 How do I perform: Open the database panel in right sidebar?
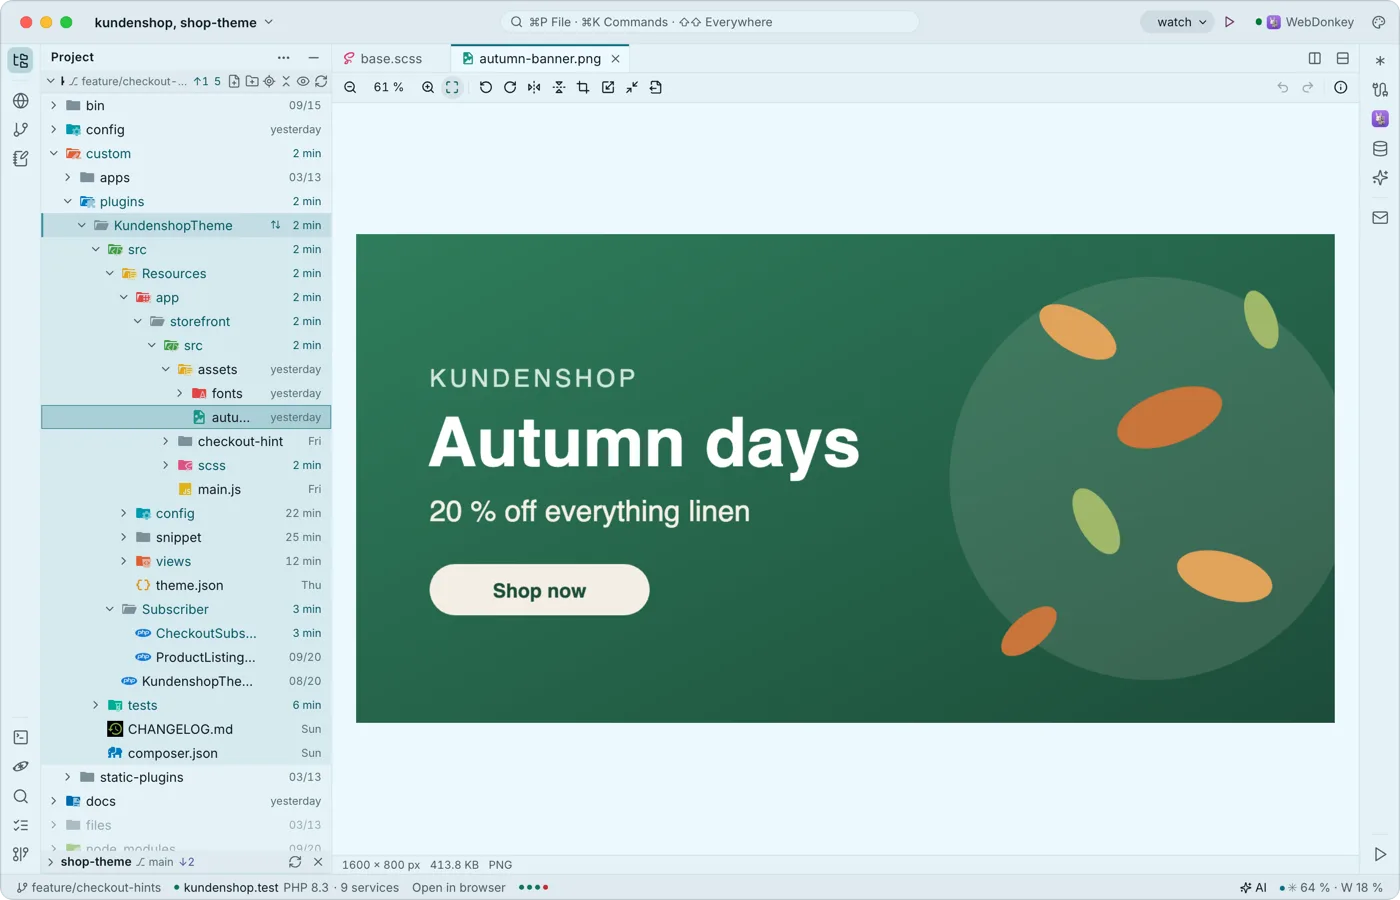pyautogui.click(x=1380, y=148)
